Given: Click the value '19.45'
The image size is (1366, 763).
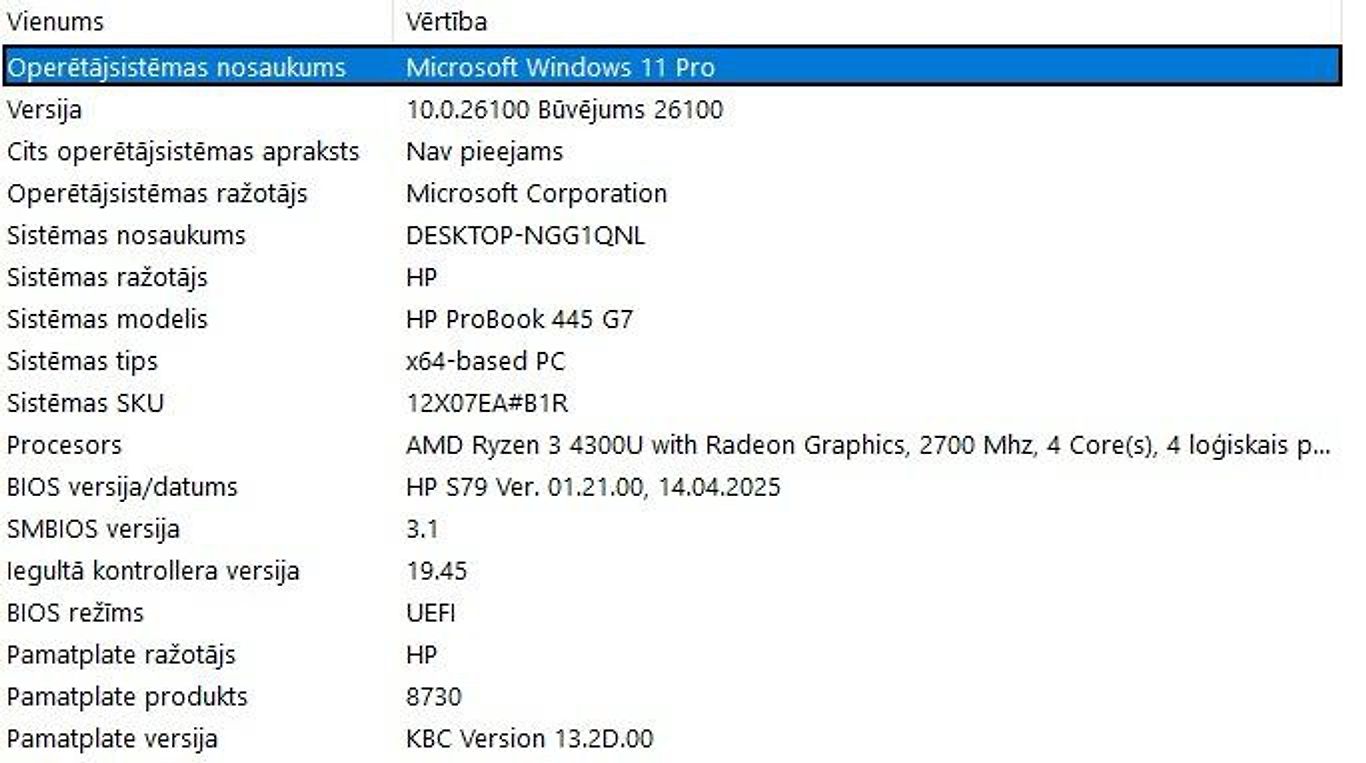Looking at the screenshot, I should click(436, 572).
